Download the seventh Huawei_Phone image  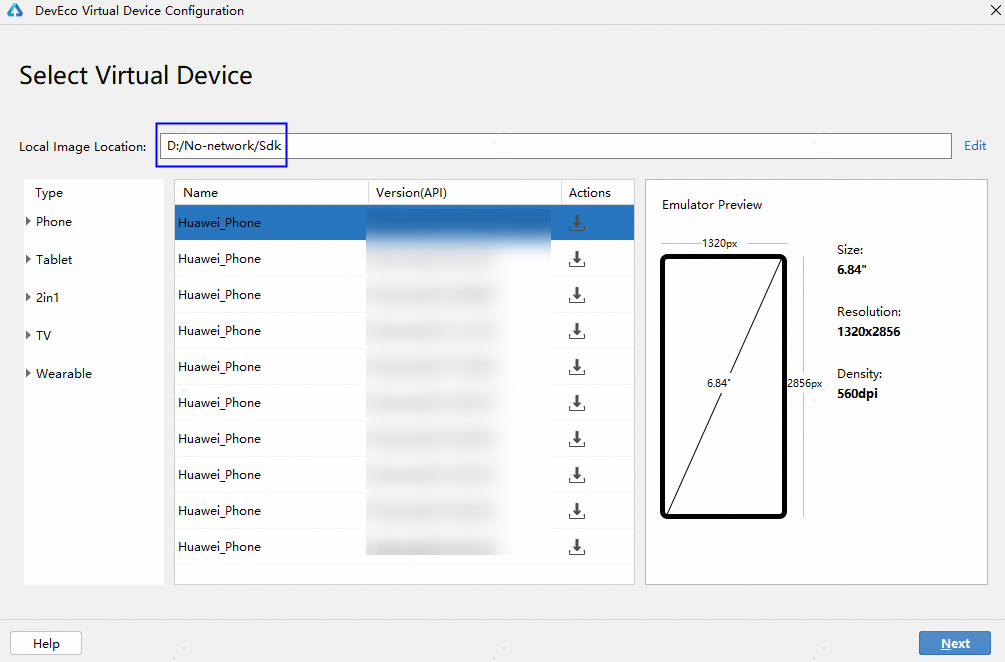pos(577,439)
